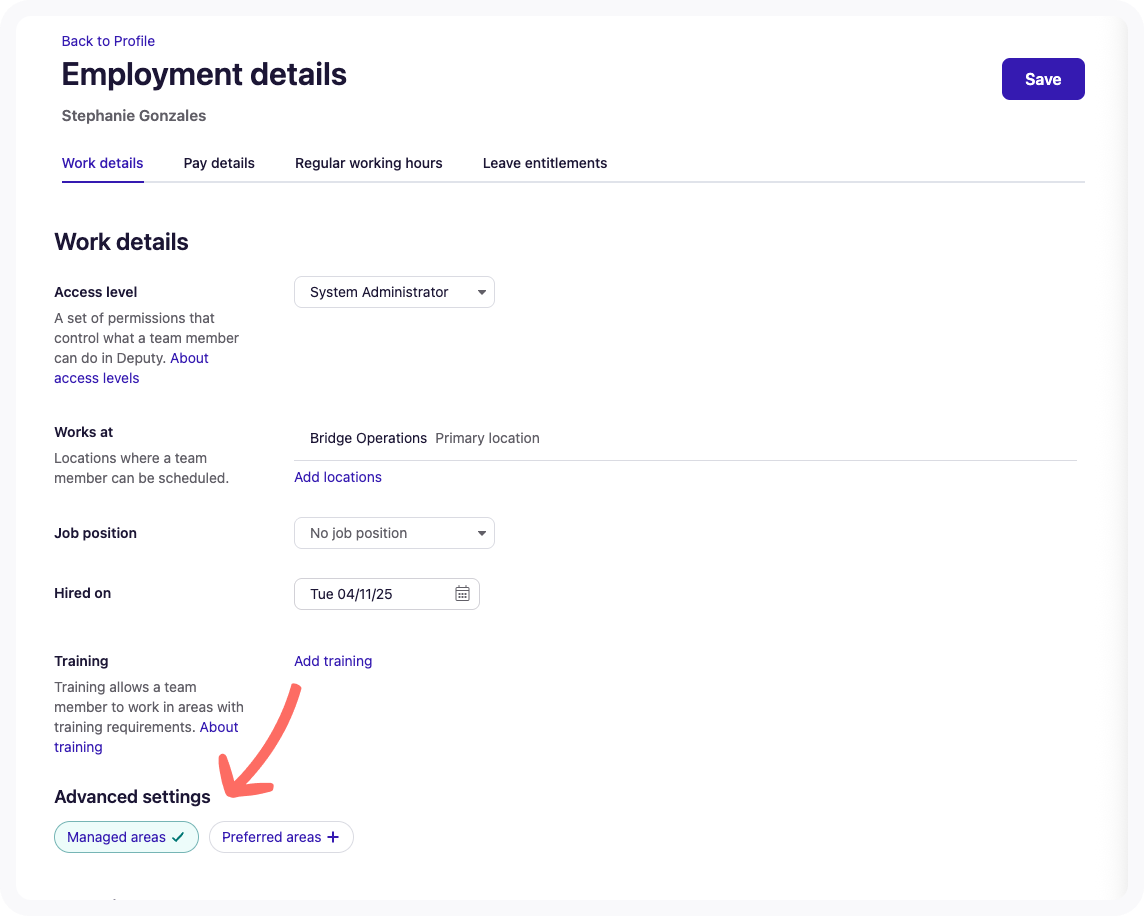Select the Work details tab
Image resolution: width=1144 pixels, height=916 pixels.
pyautogui.click(x=102, y=163)
